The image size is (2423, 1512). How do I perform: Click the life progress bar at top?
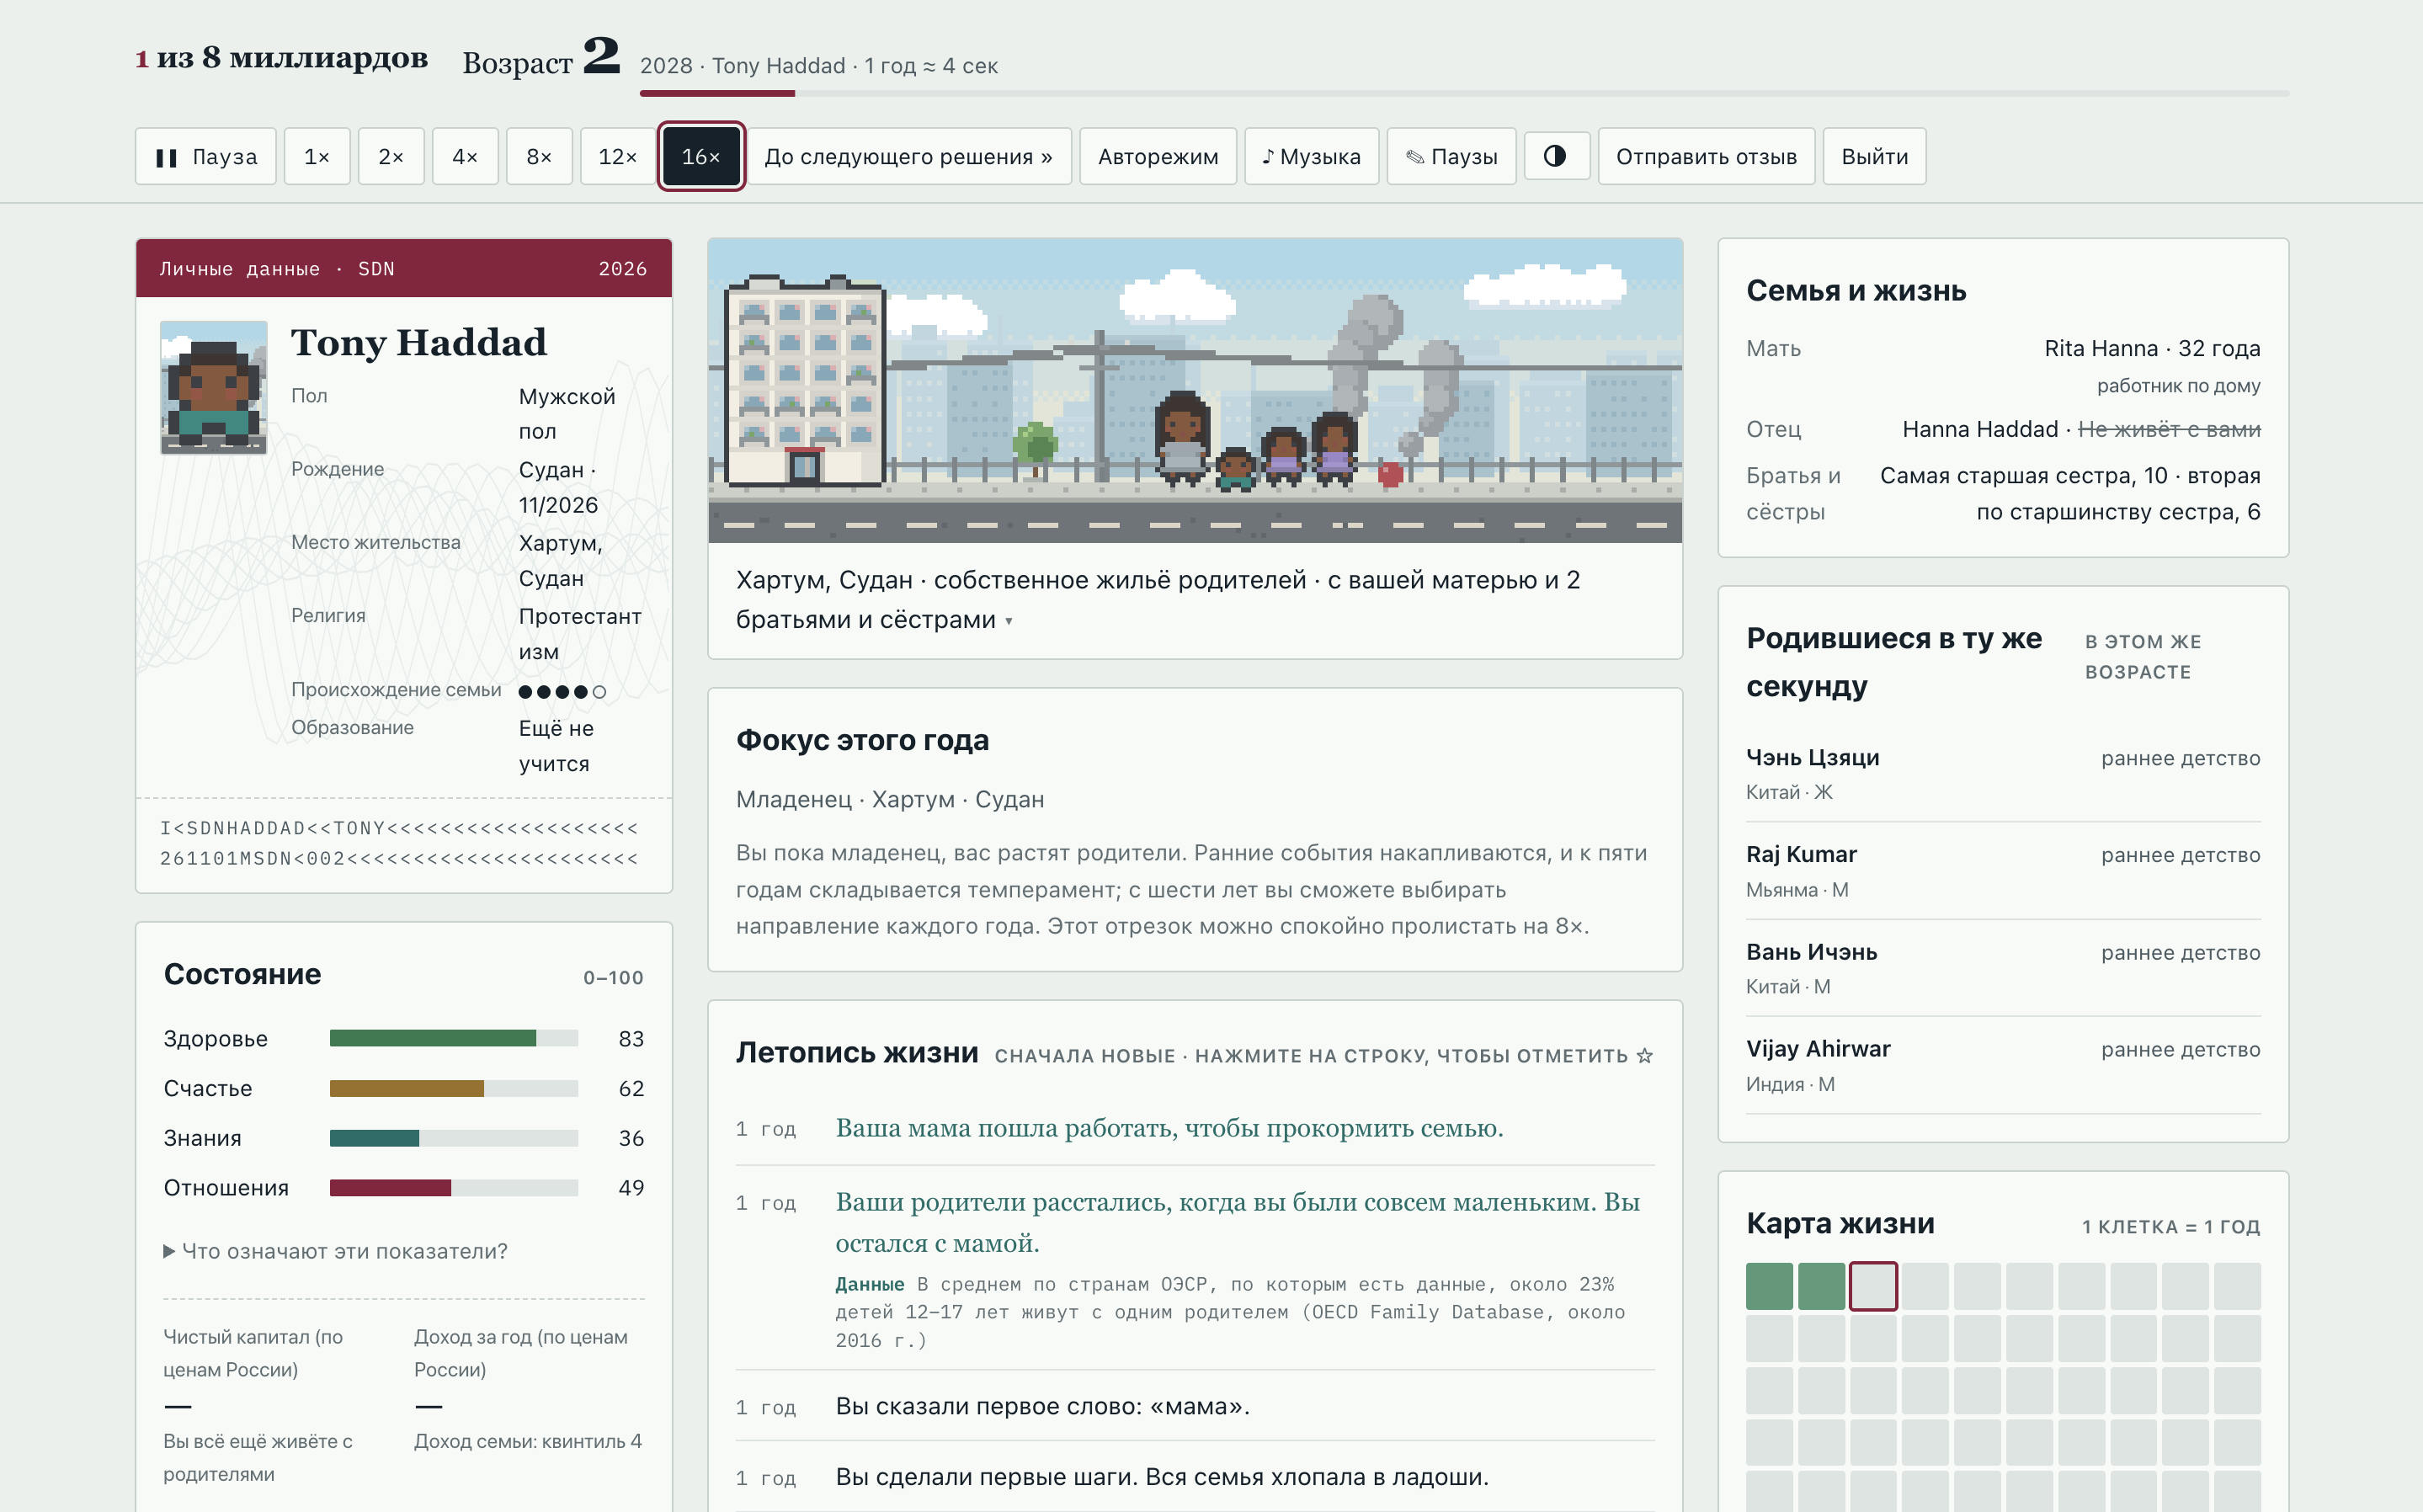point(1464,93)
